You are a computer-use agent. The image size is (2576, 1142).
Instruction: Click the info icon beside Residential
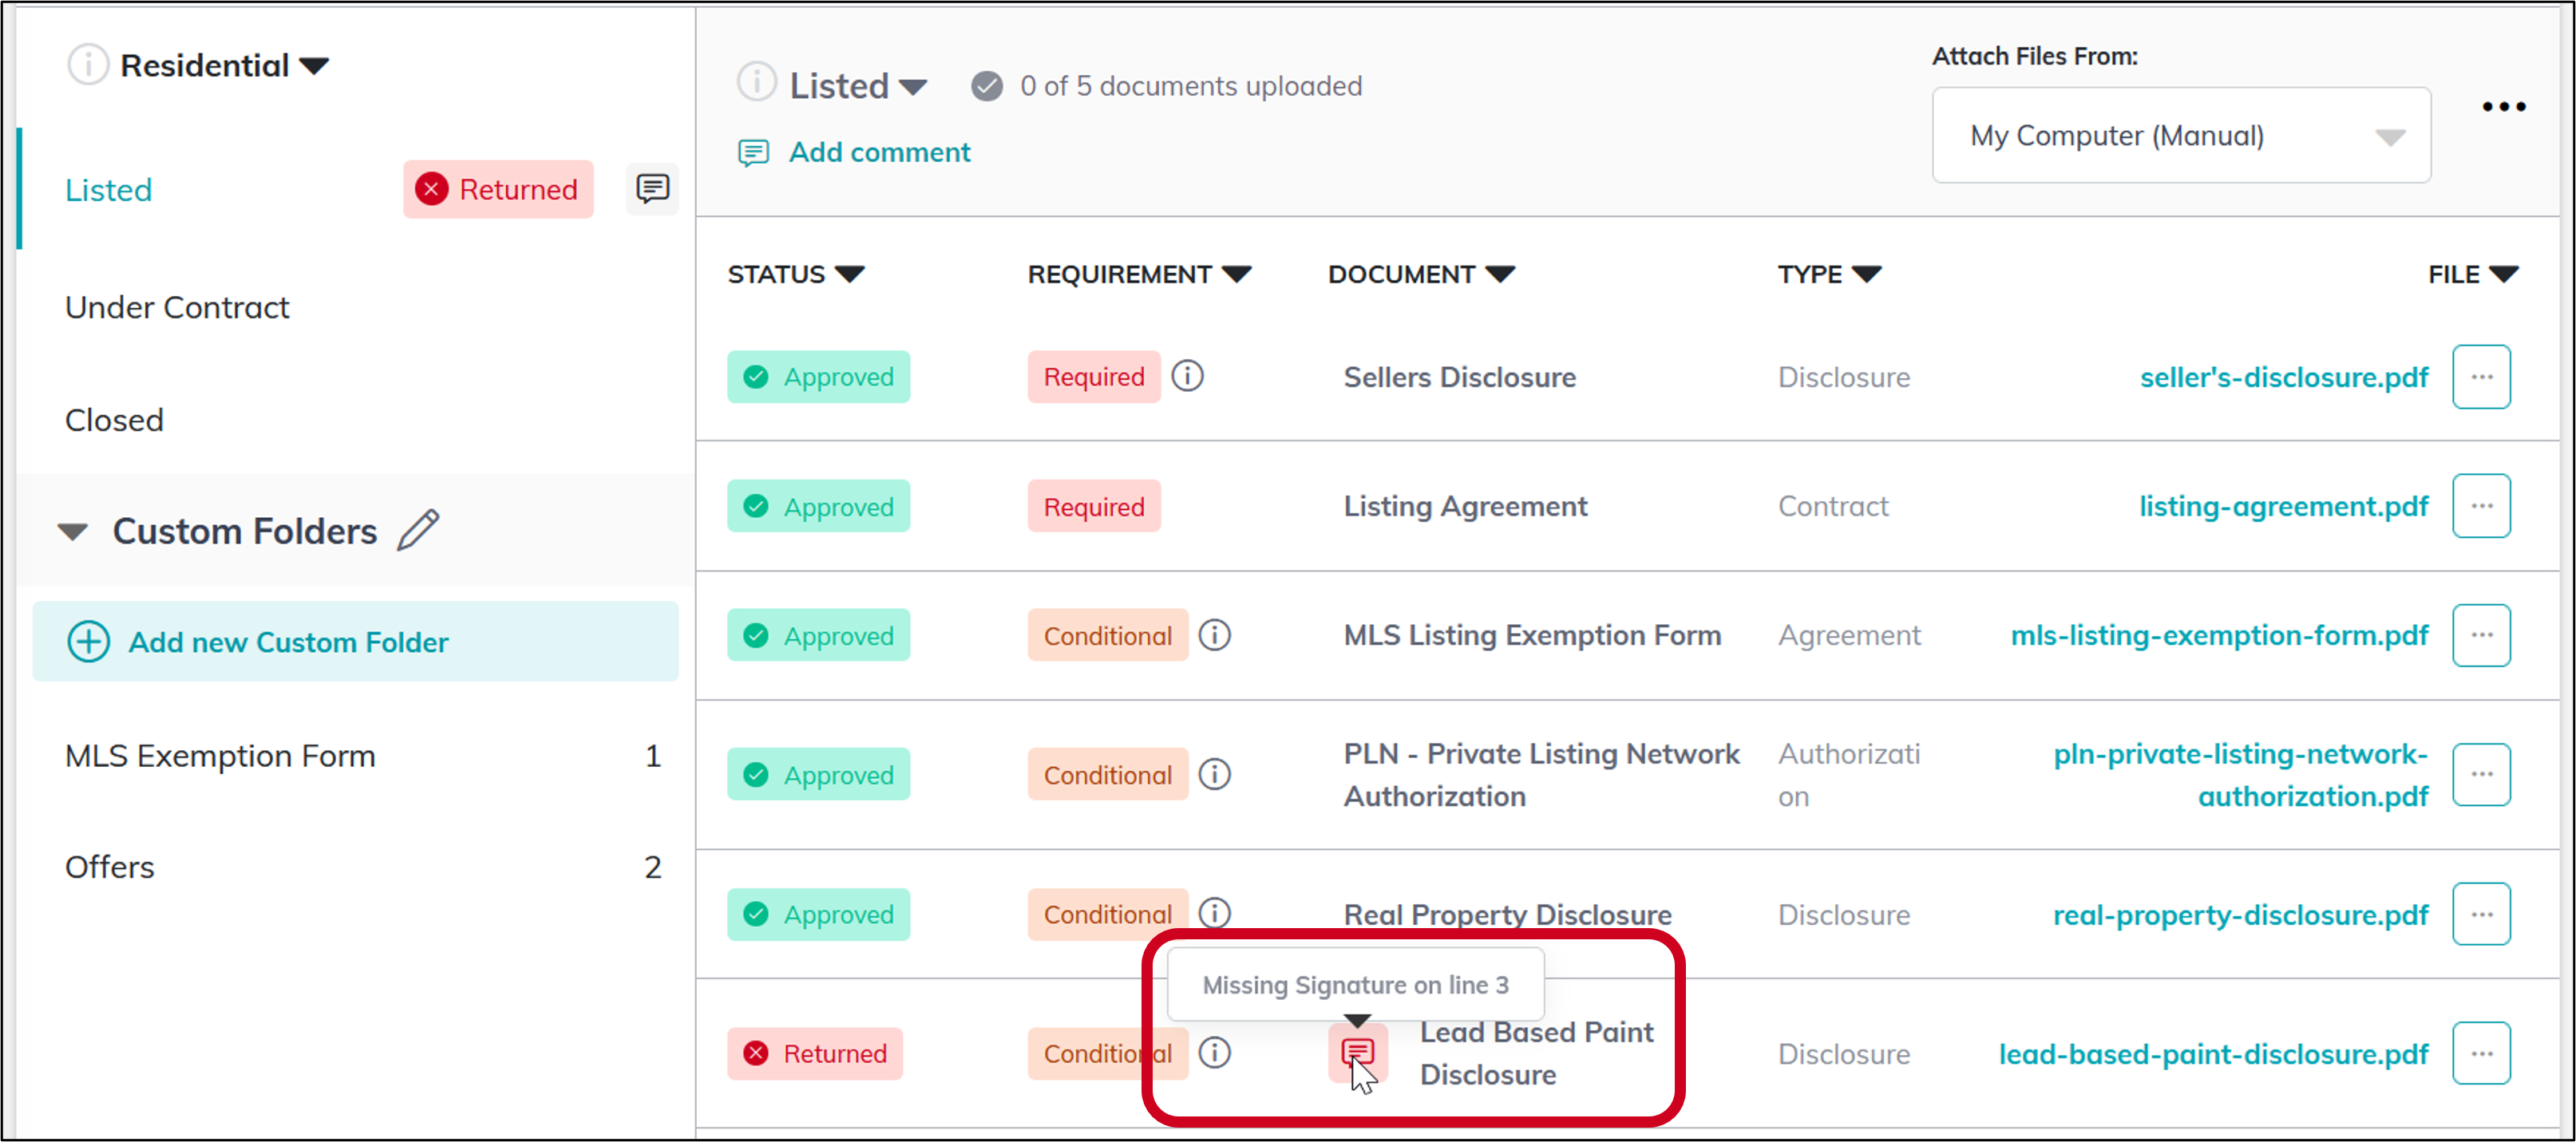[87, 65]
